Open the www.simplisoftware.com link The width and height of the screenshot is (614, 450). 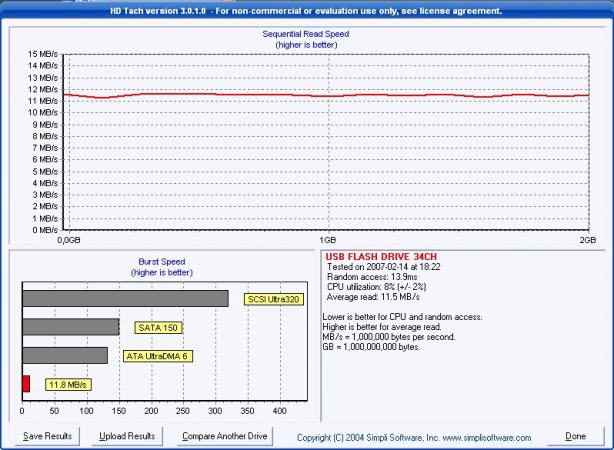point(487,437)
